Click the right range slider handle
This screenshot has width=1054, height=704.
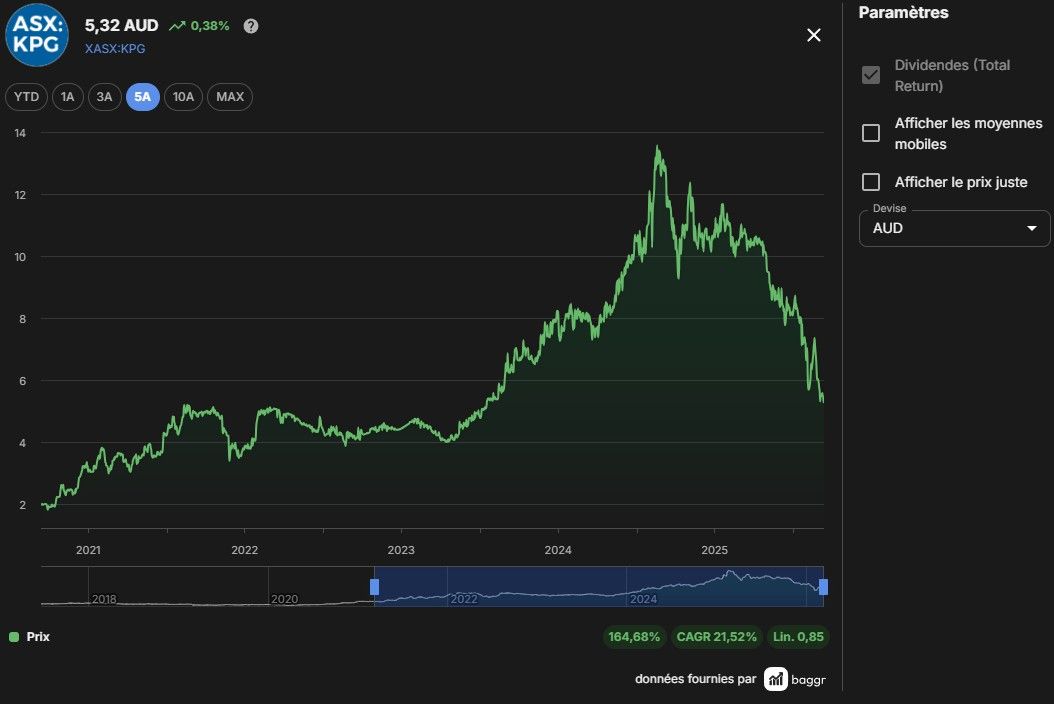(823, 587)
